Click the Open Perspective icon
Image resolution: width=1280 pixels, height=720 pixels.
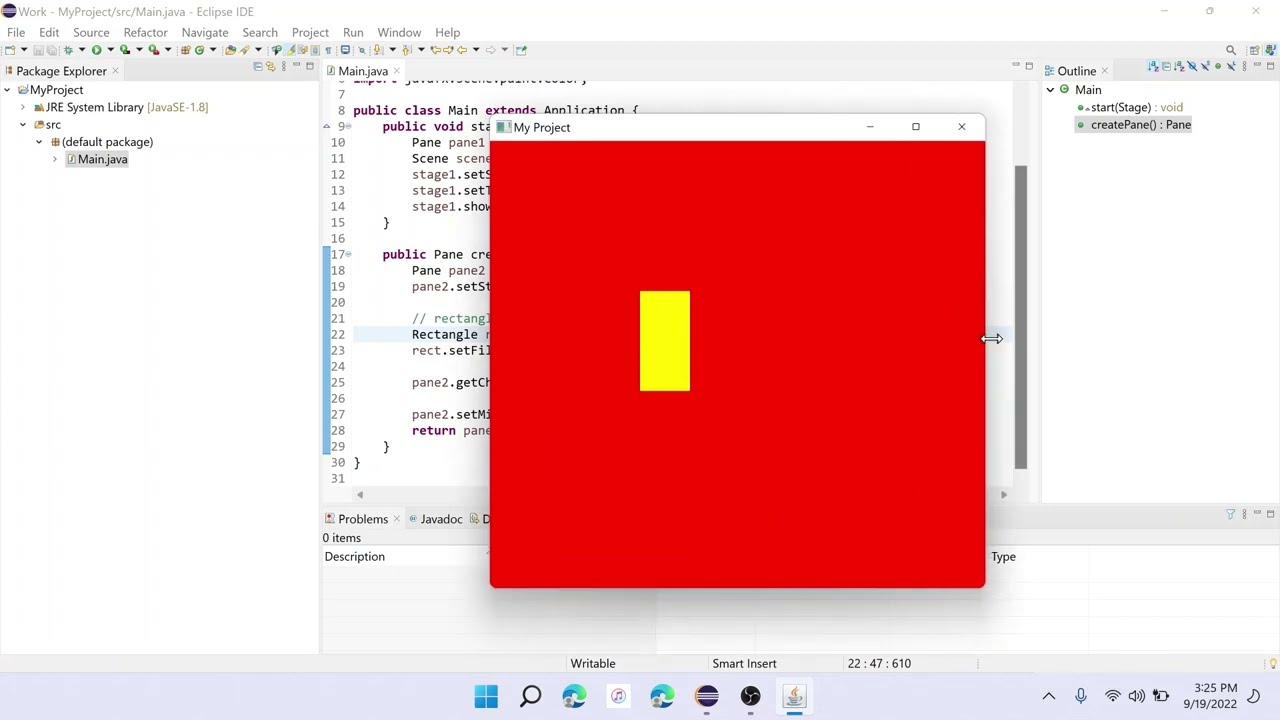[x=1254, y=50]
